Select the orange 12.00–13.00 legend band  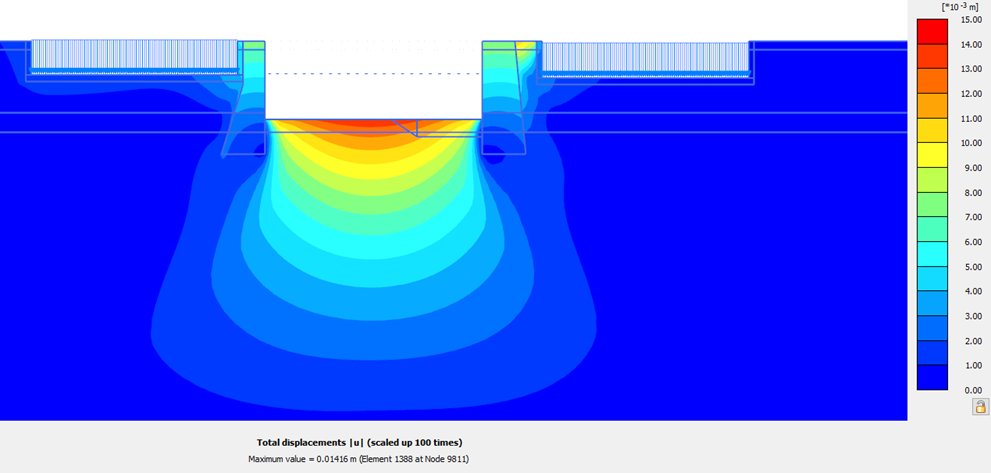coord(932,80)
